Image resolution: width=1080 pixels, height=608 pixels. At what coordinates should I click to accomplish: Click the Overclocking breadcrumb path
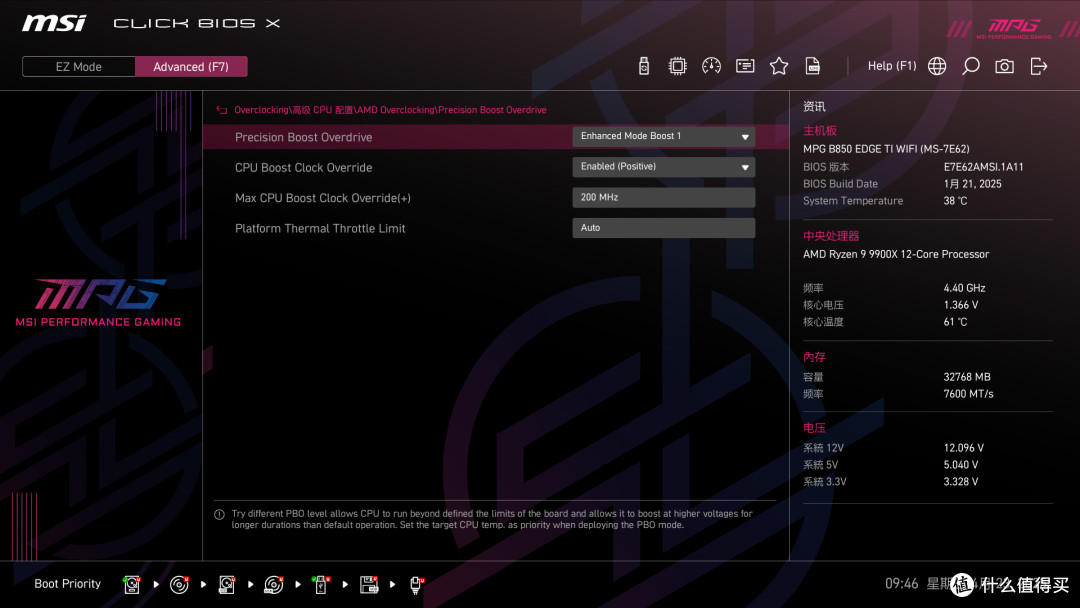(390, 110)
